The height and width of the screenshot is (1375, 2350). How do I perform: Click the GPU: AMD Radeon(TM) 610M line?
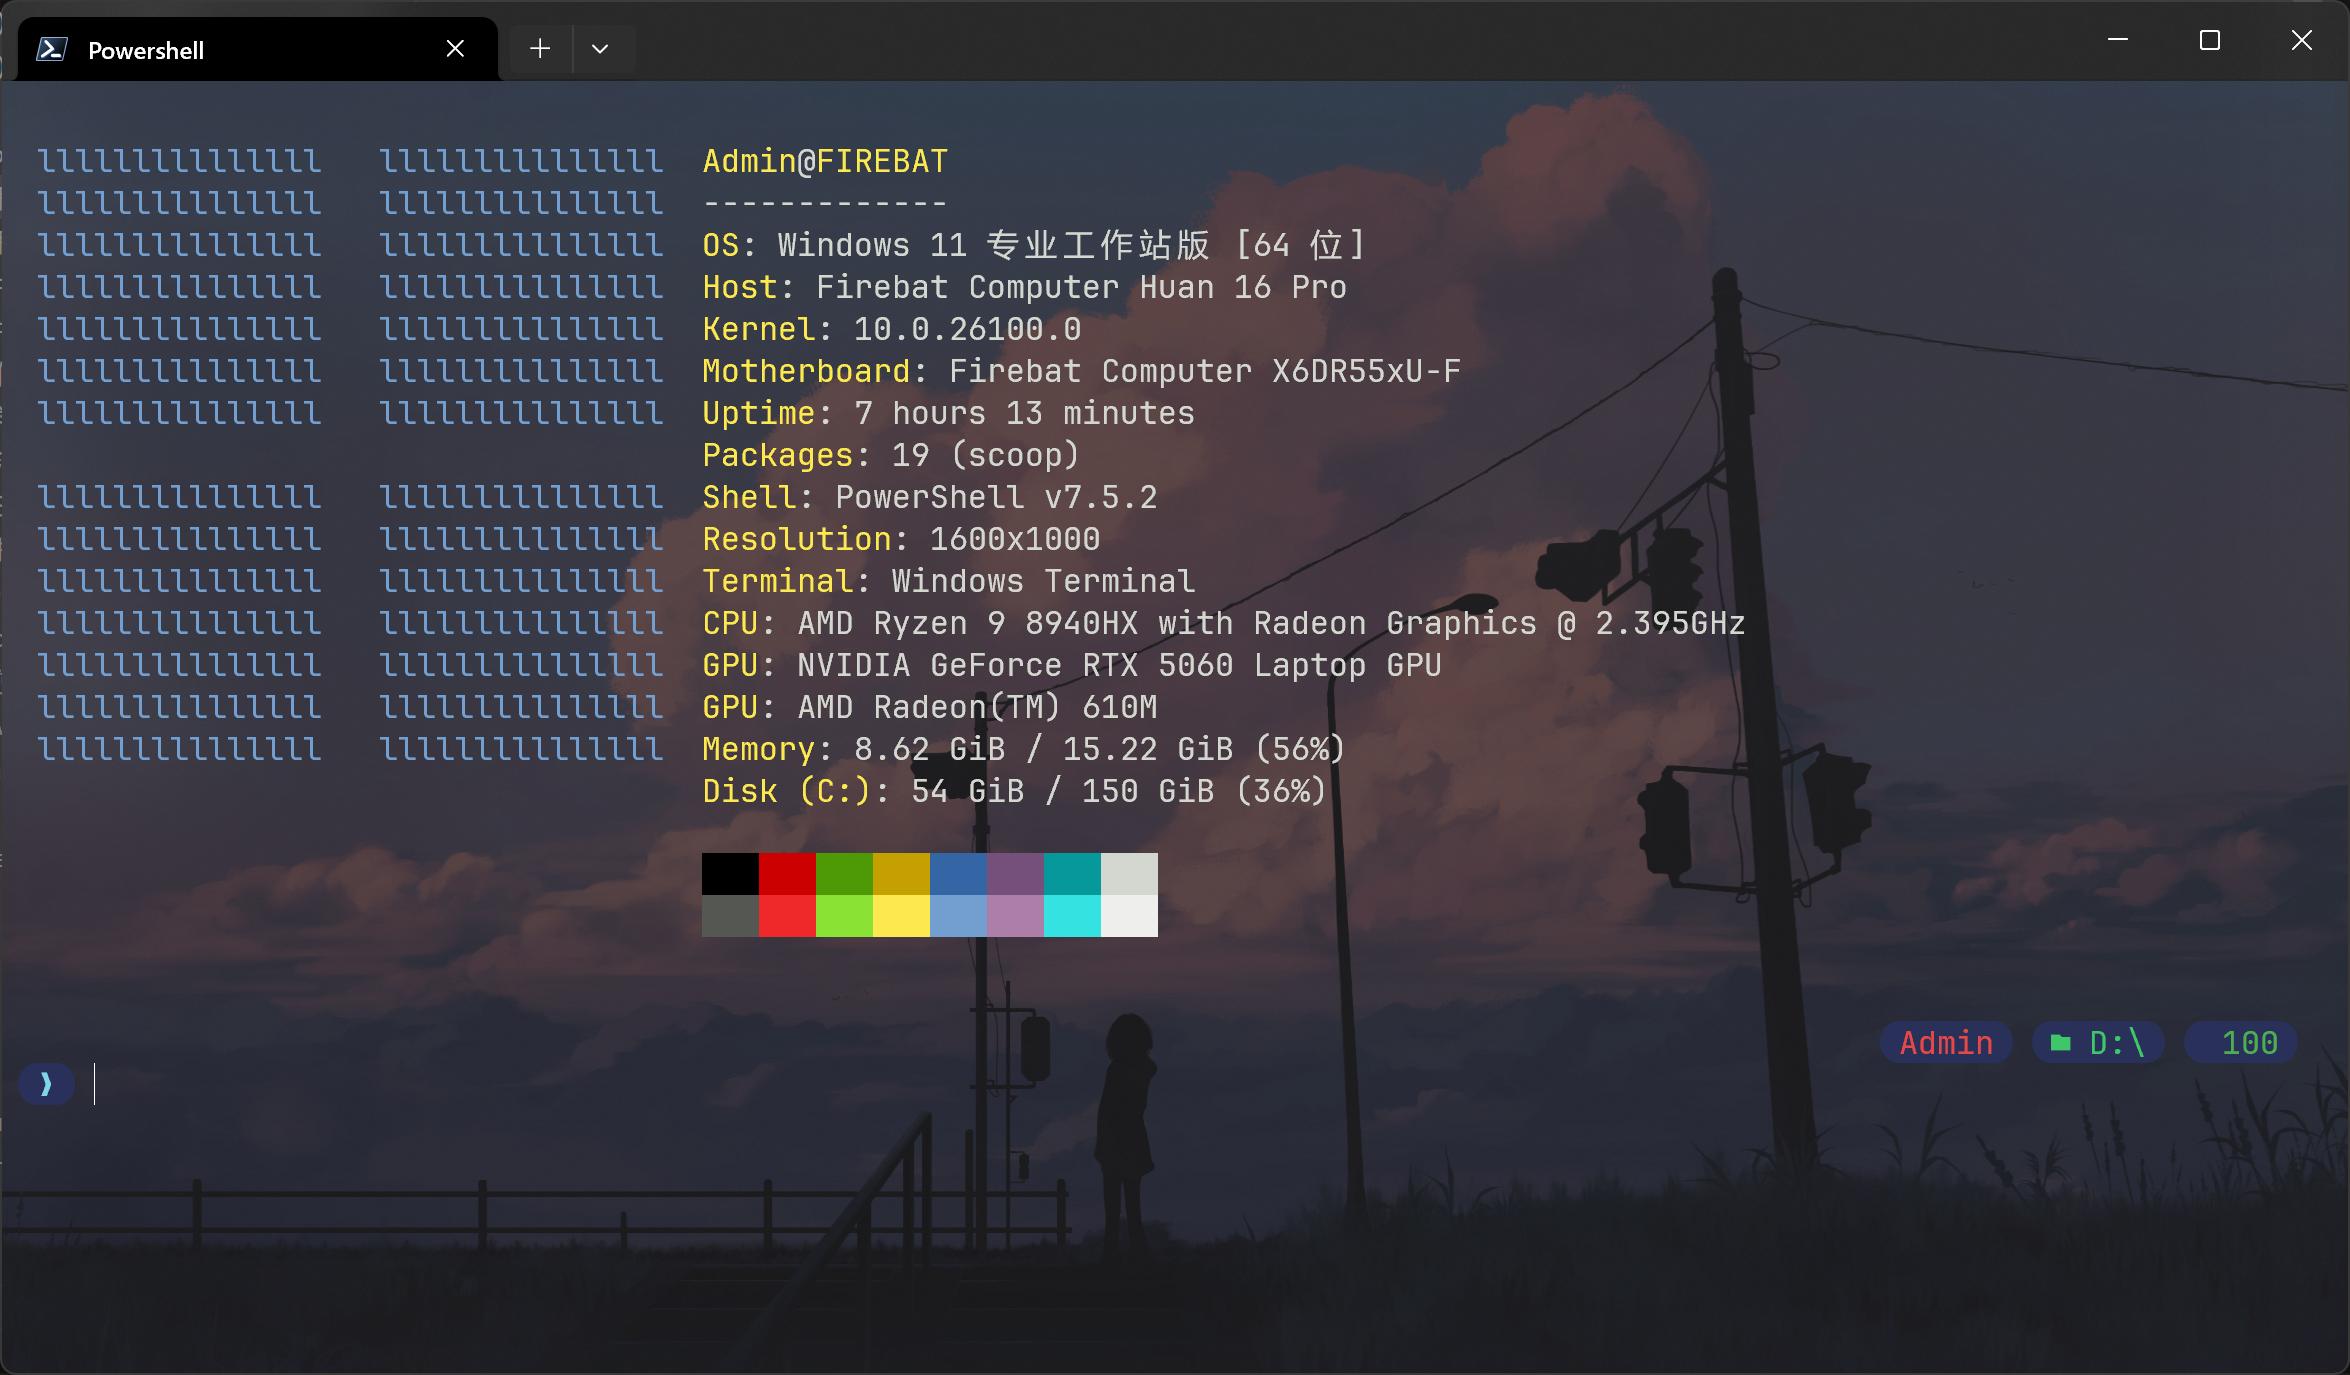(930, 707)
